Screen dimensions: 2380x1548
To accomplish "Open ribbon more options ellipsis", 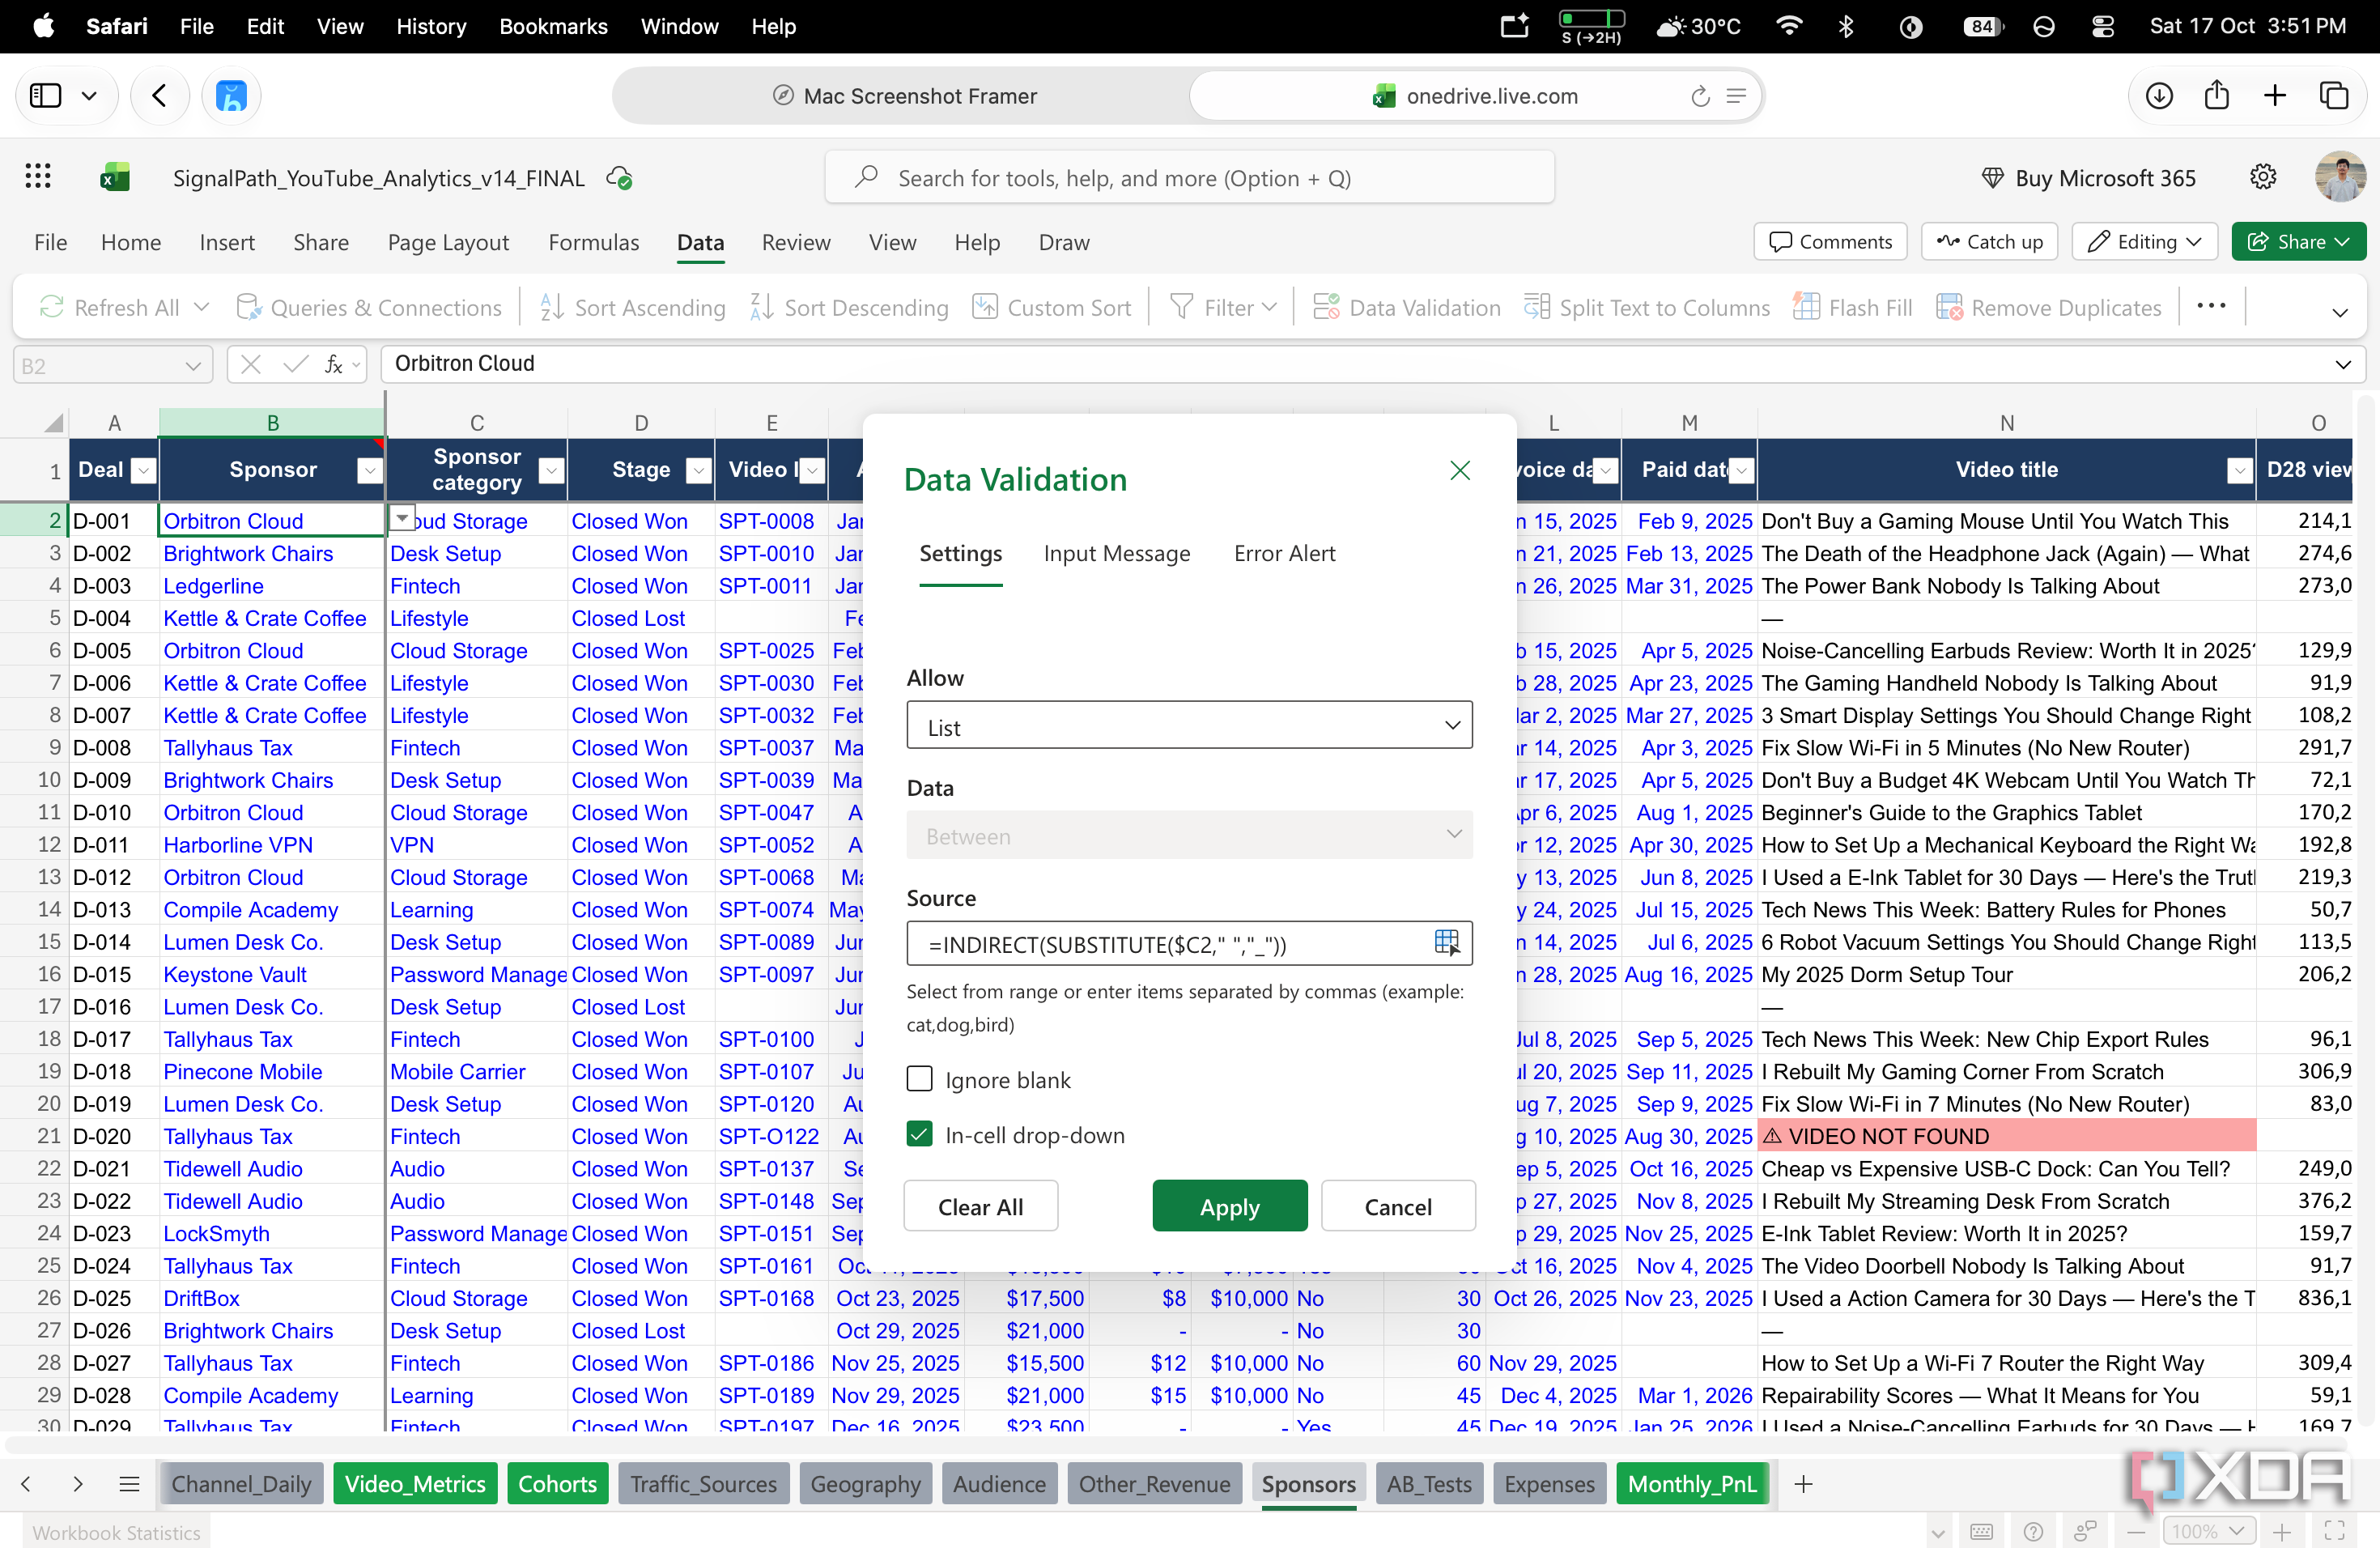I will 2211,306.
